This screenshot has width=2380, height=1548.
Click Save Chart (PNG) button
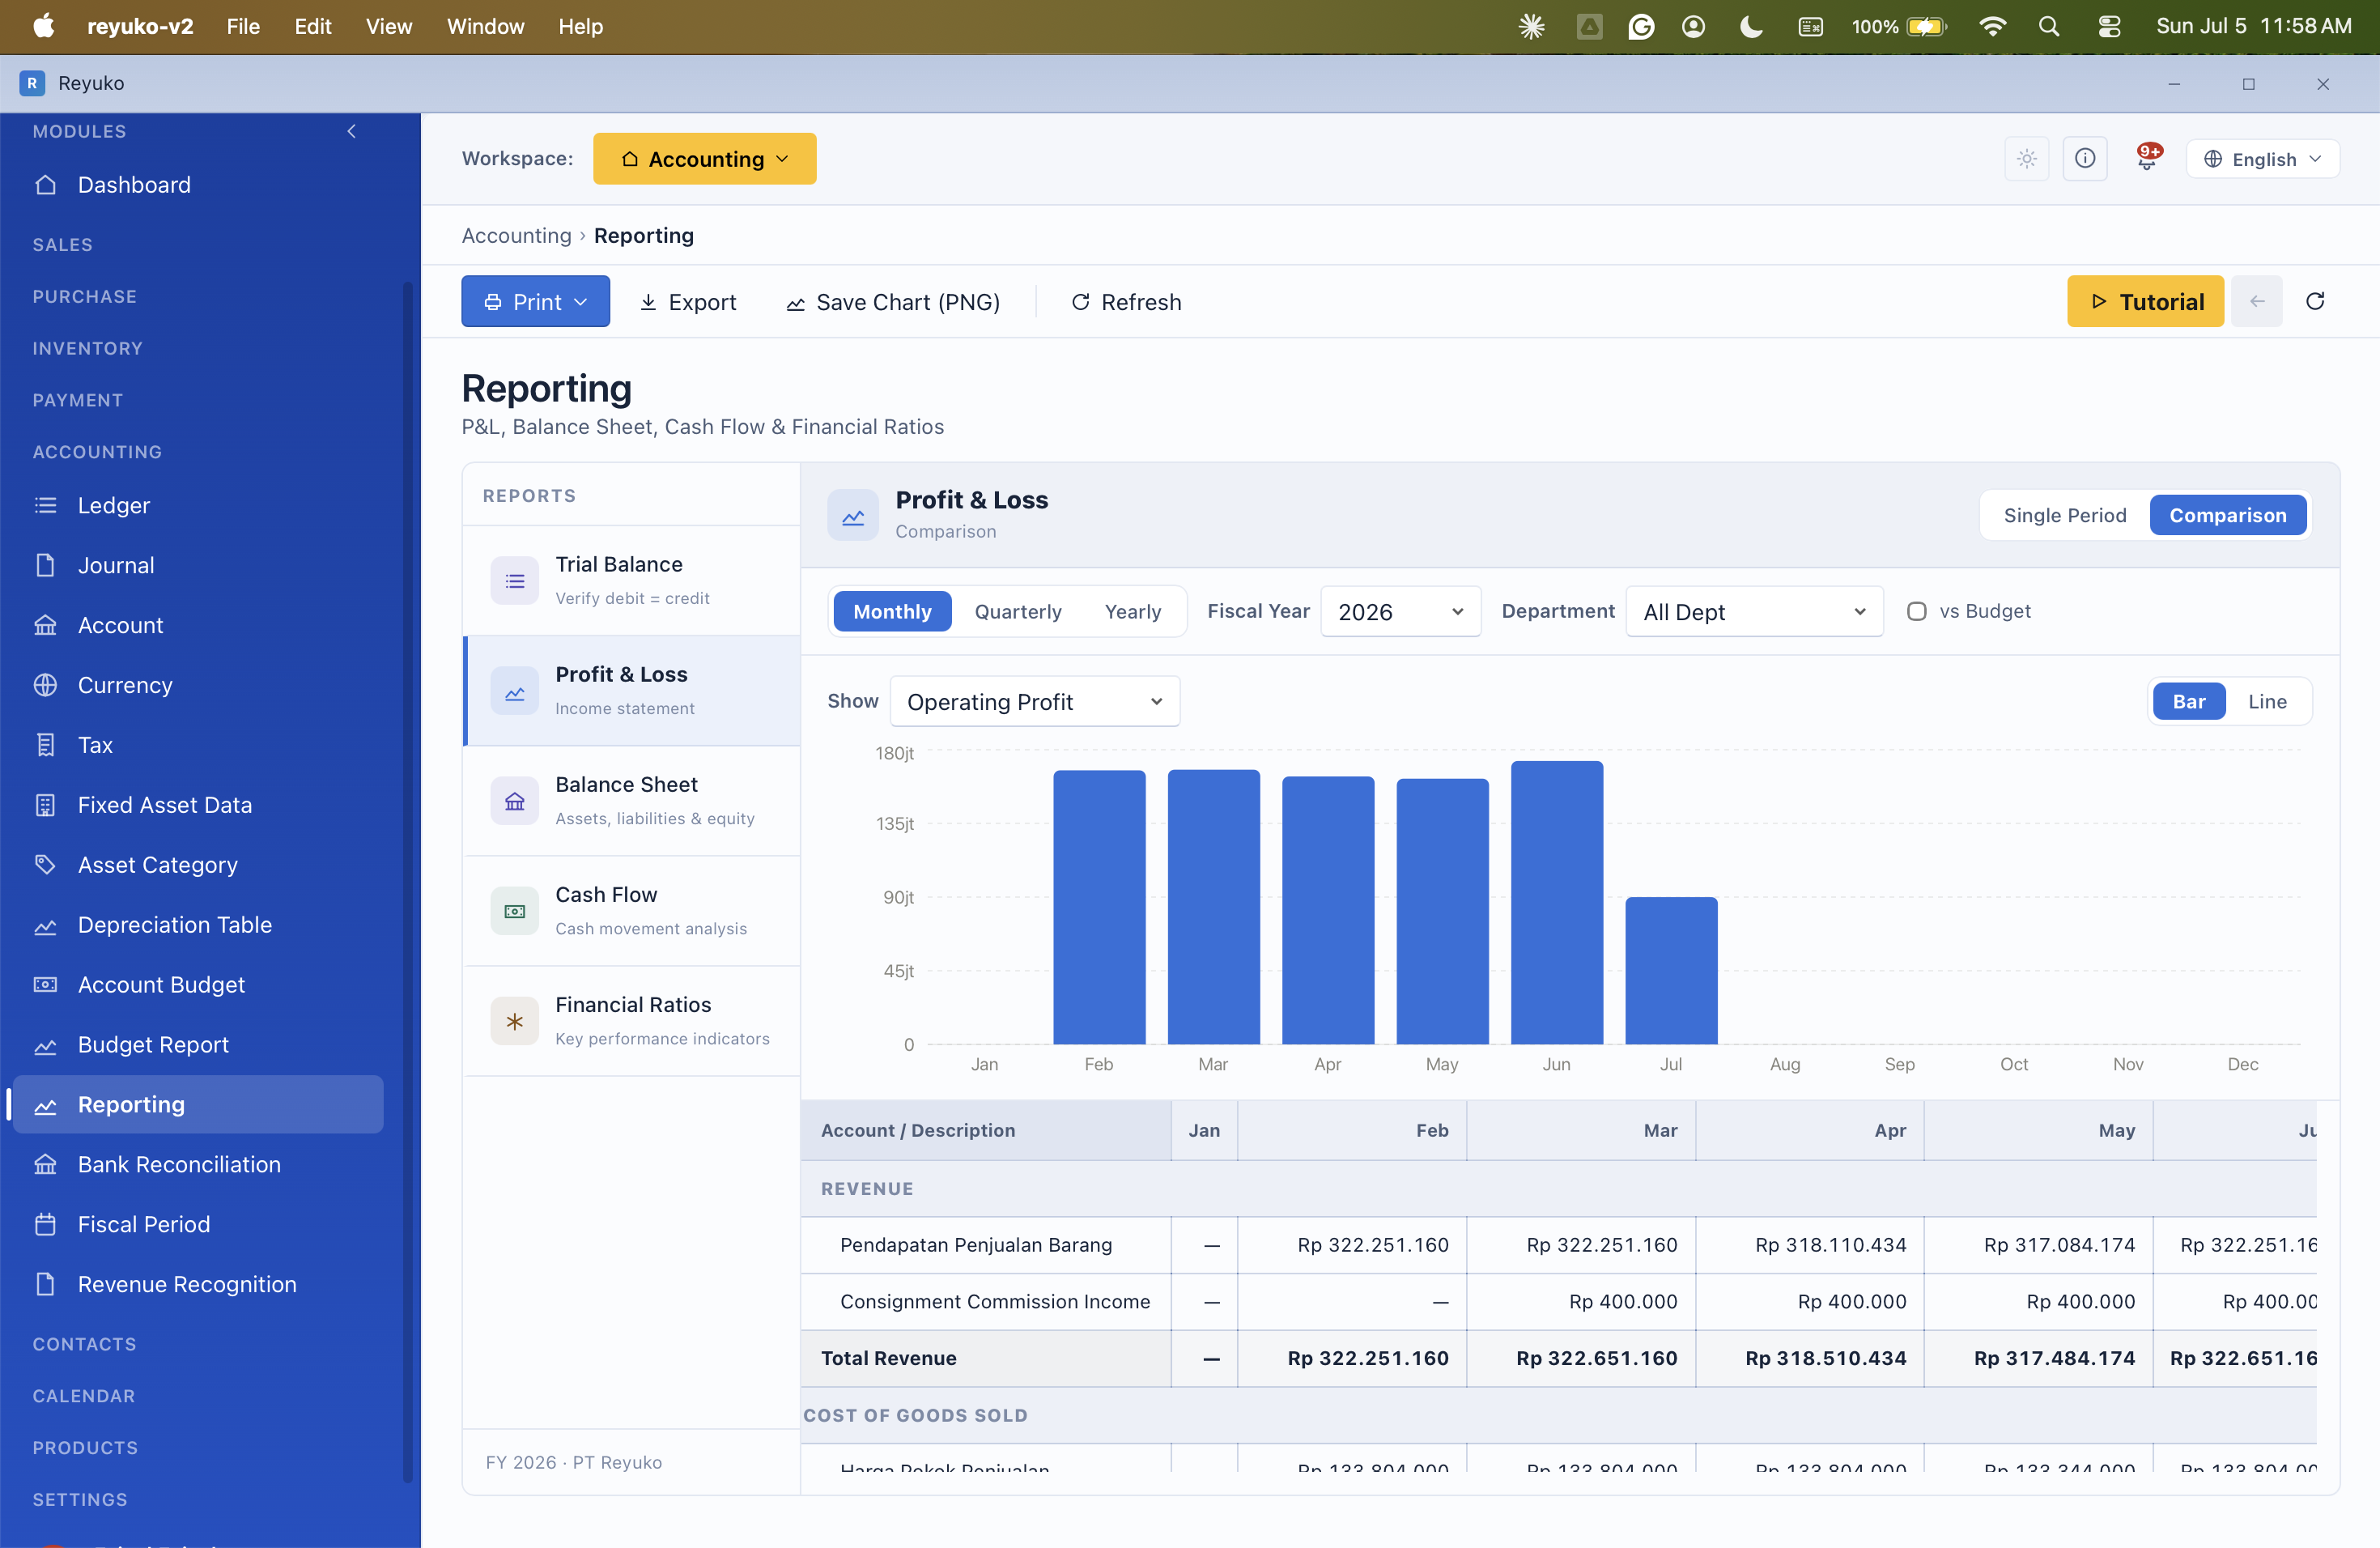pyautogui.click(x=892, y=301)
